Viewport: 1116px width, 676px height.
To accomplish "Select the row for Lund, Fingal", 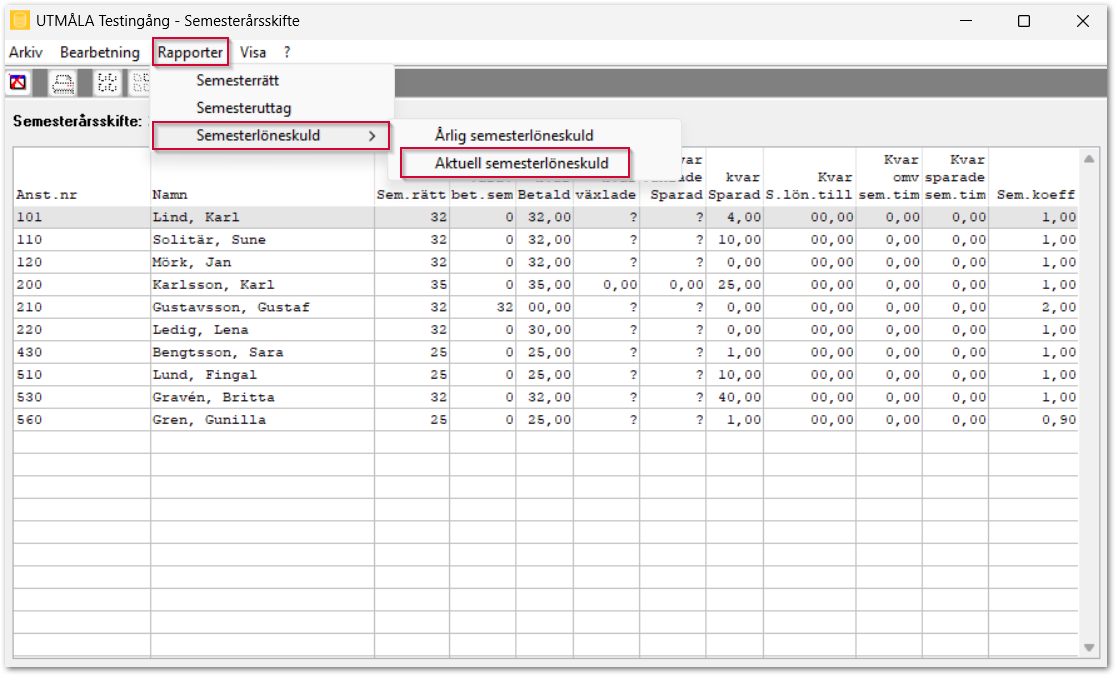I will [545, 374].
